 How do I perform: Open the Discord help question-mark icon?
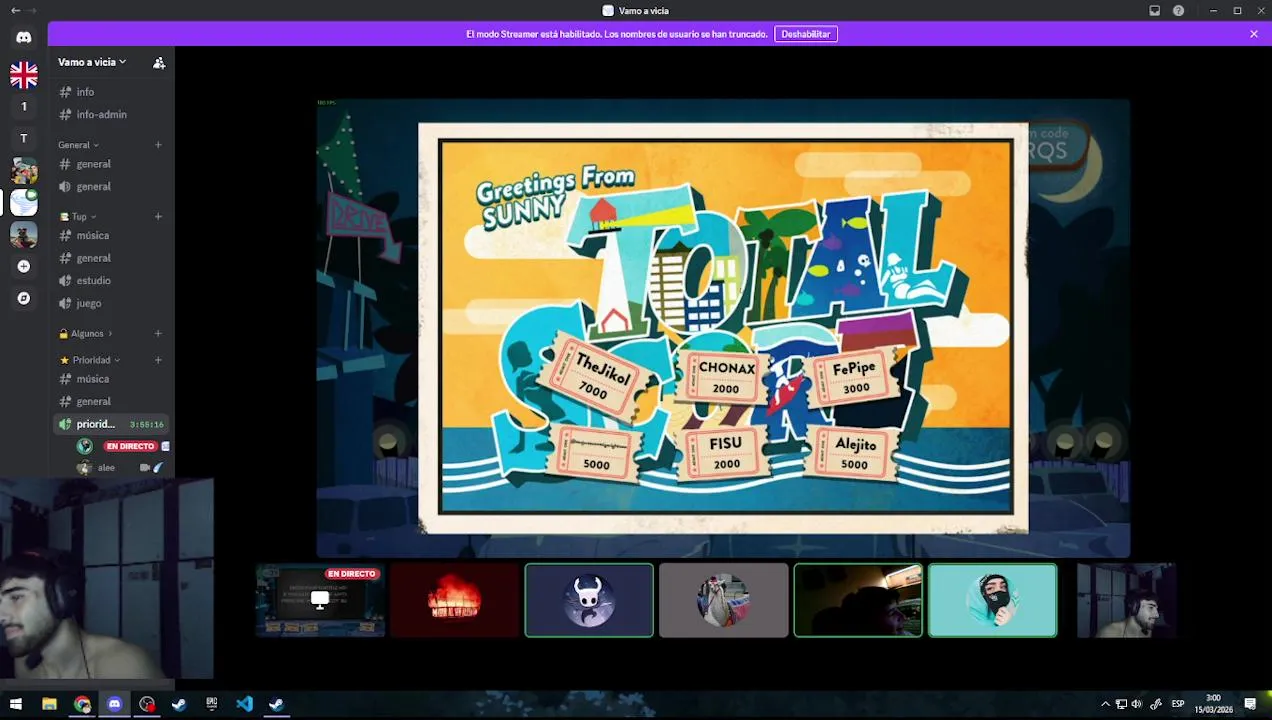(x=1178, y=11)
